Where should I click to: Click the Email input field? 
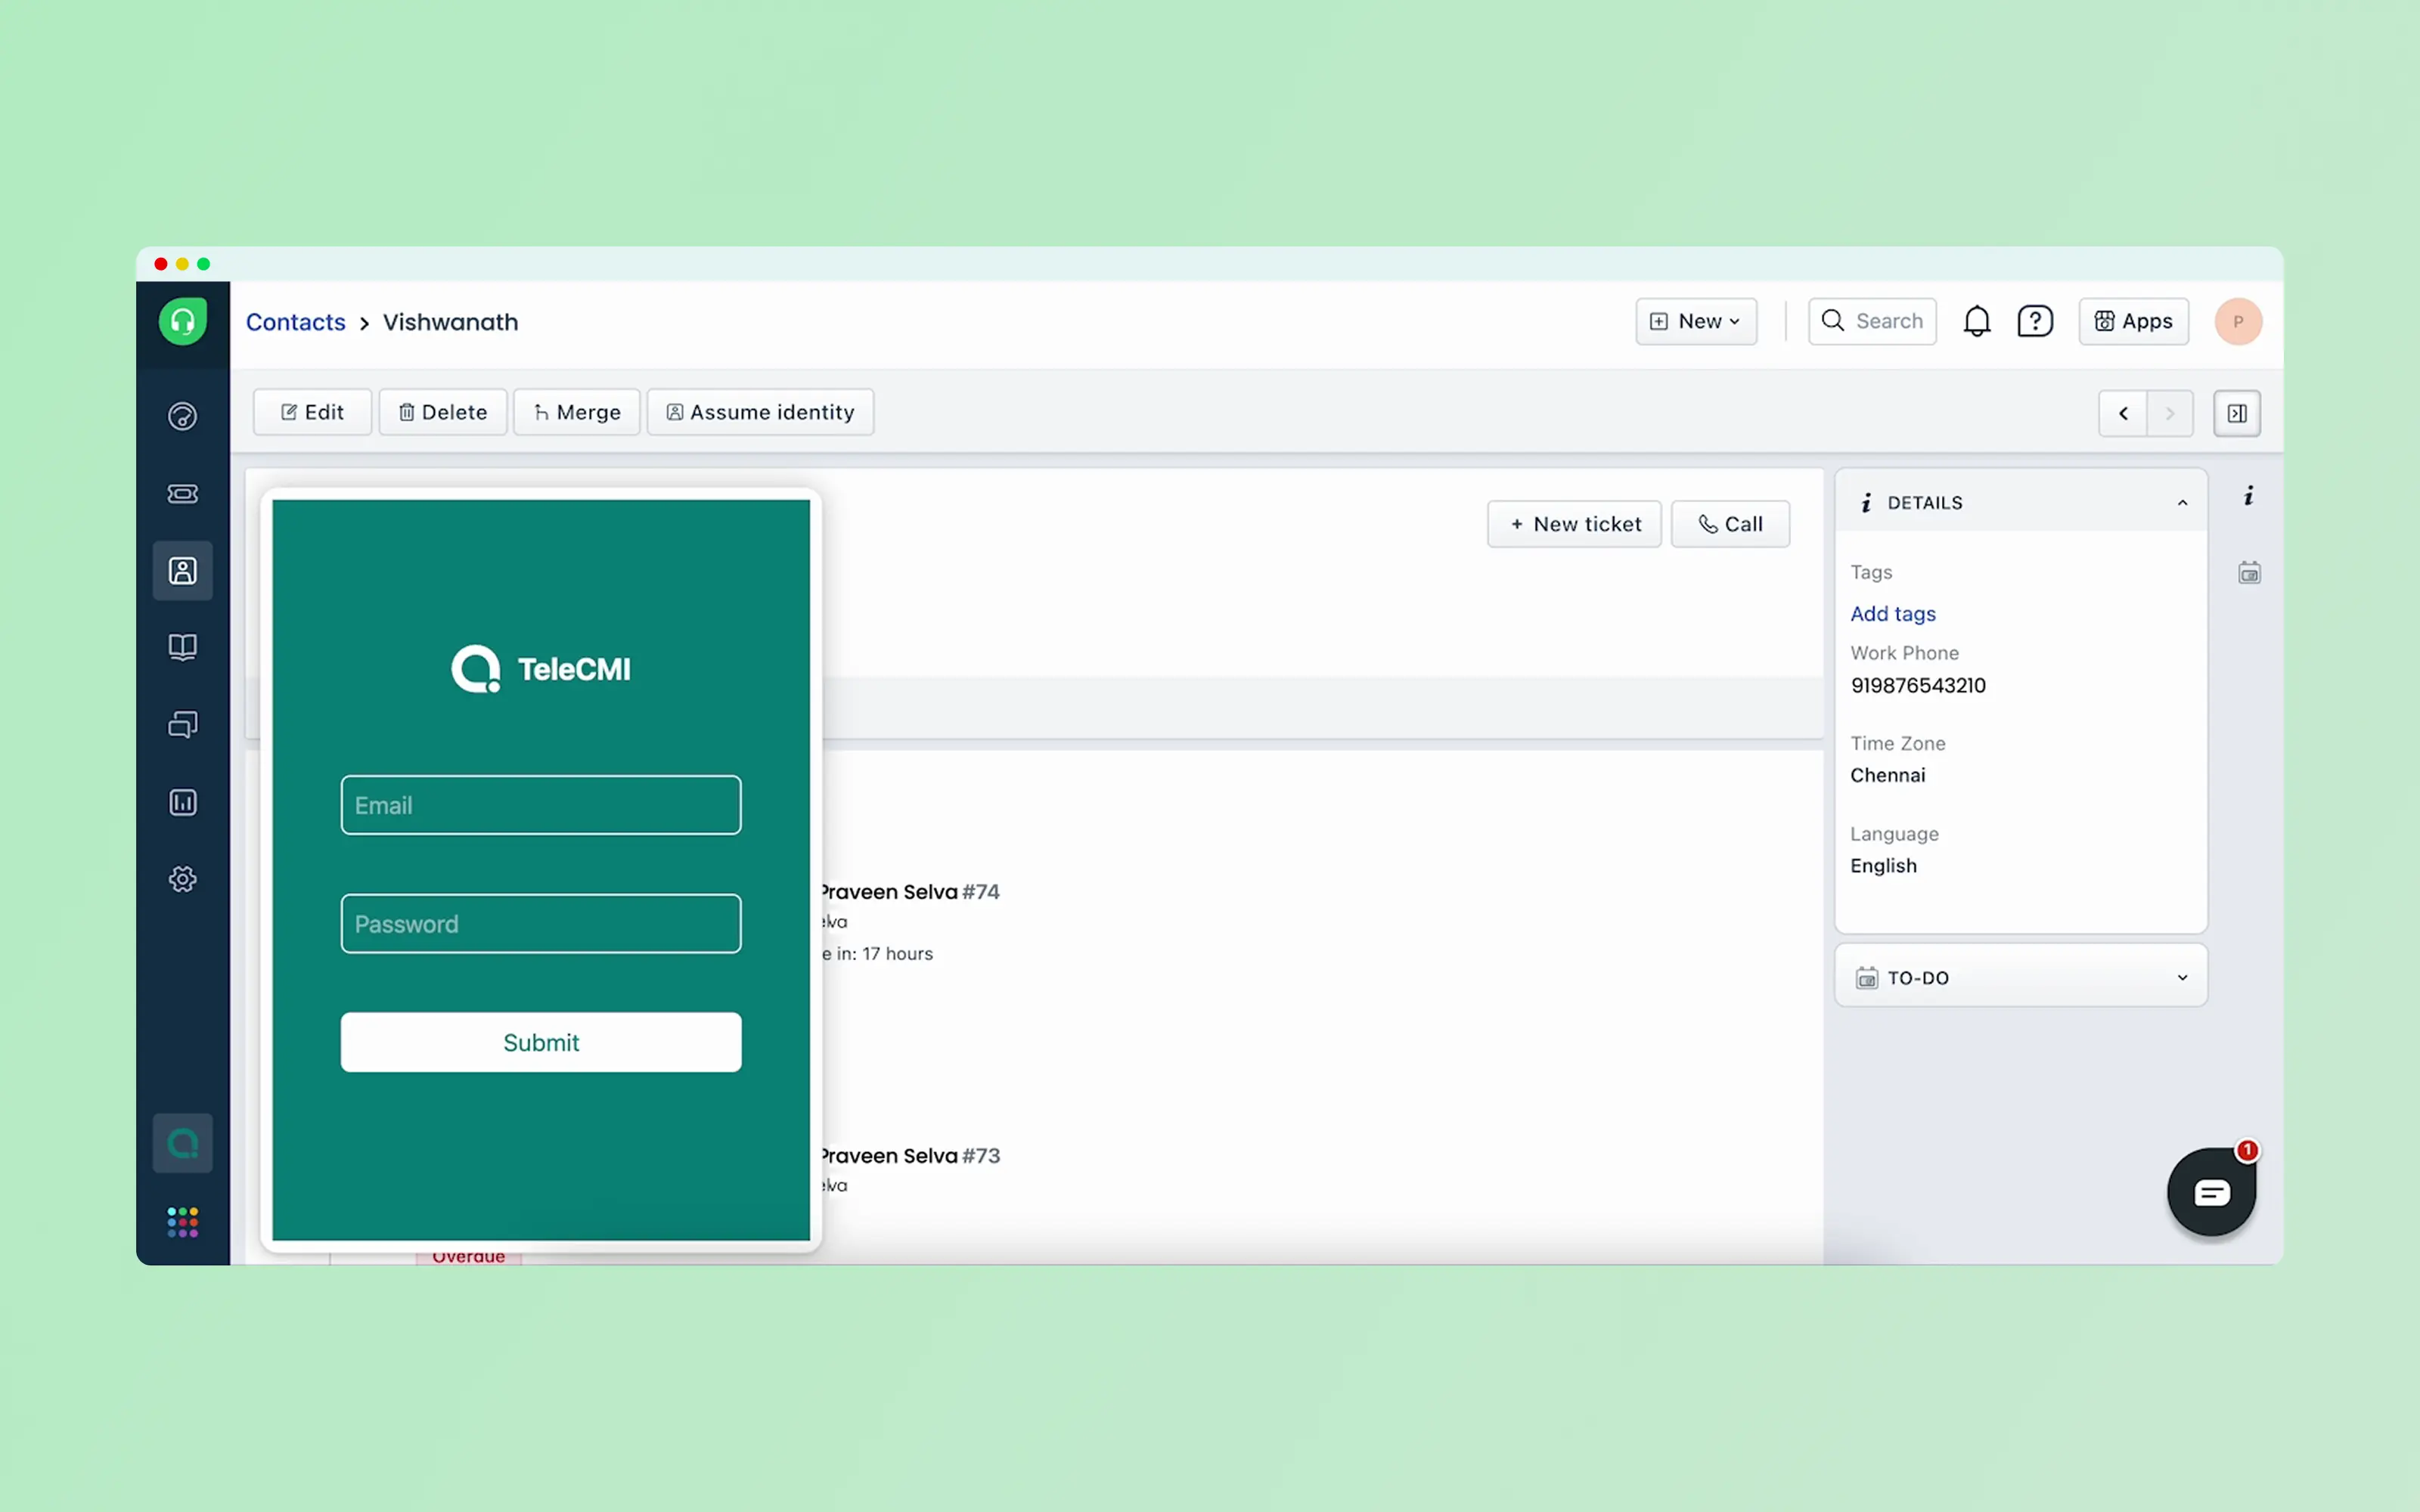[x=541, y=805]
